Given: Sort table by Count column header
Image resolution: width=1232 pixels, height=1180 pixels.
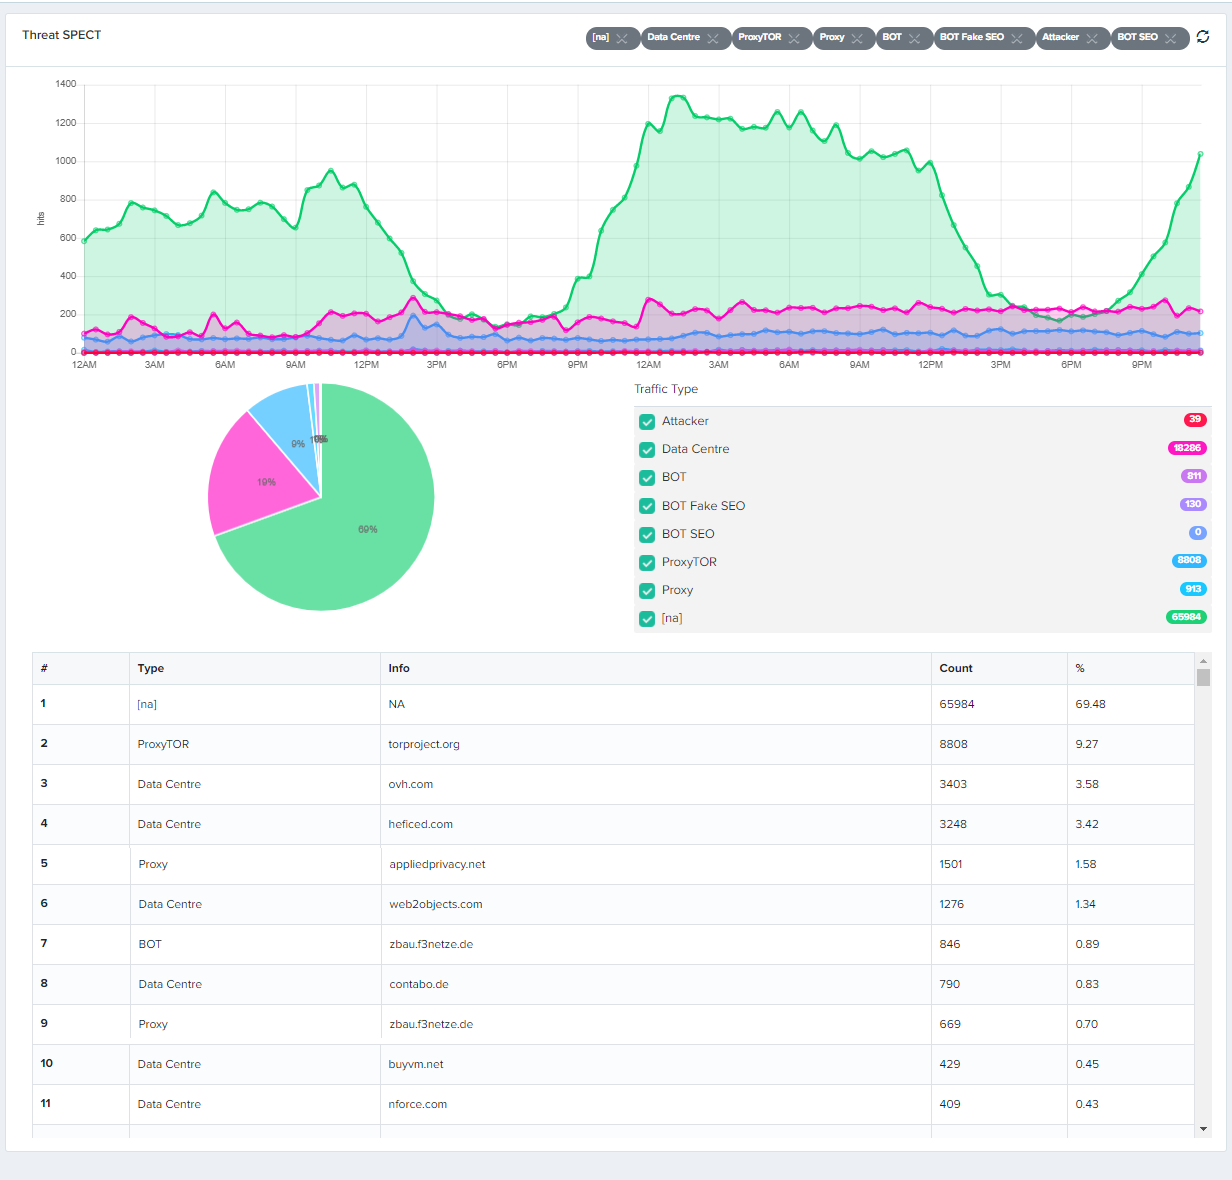Looking at the screenshot, I should [x=956, y=668].
